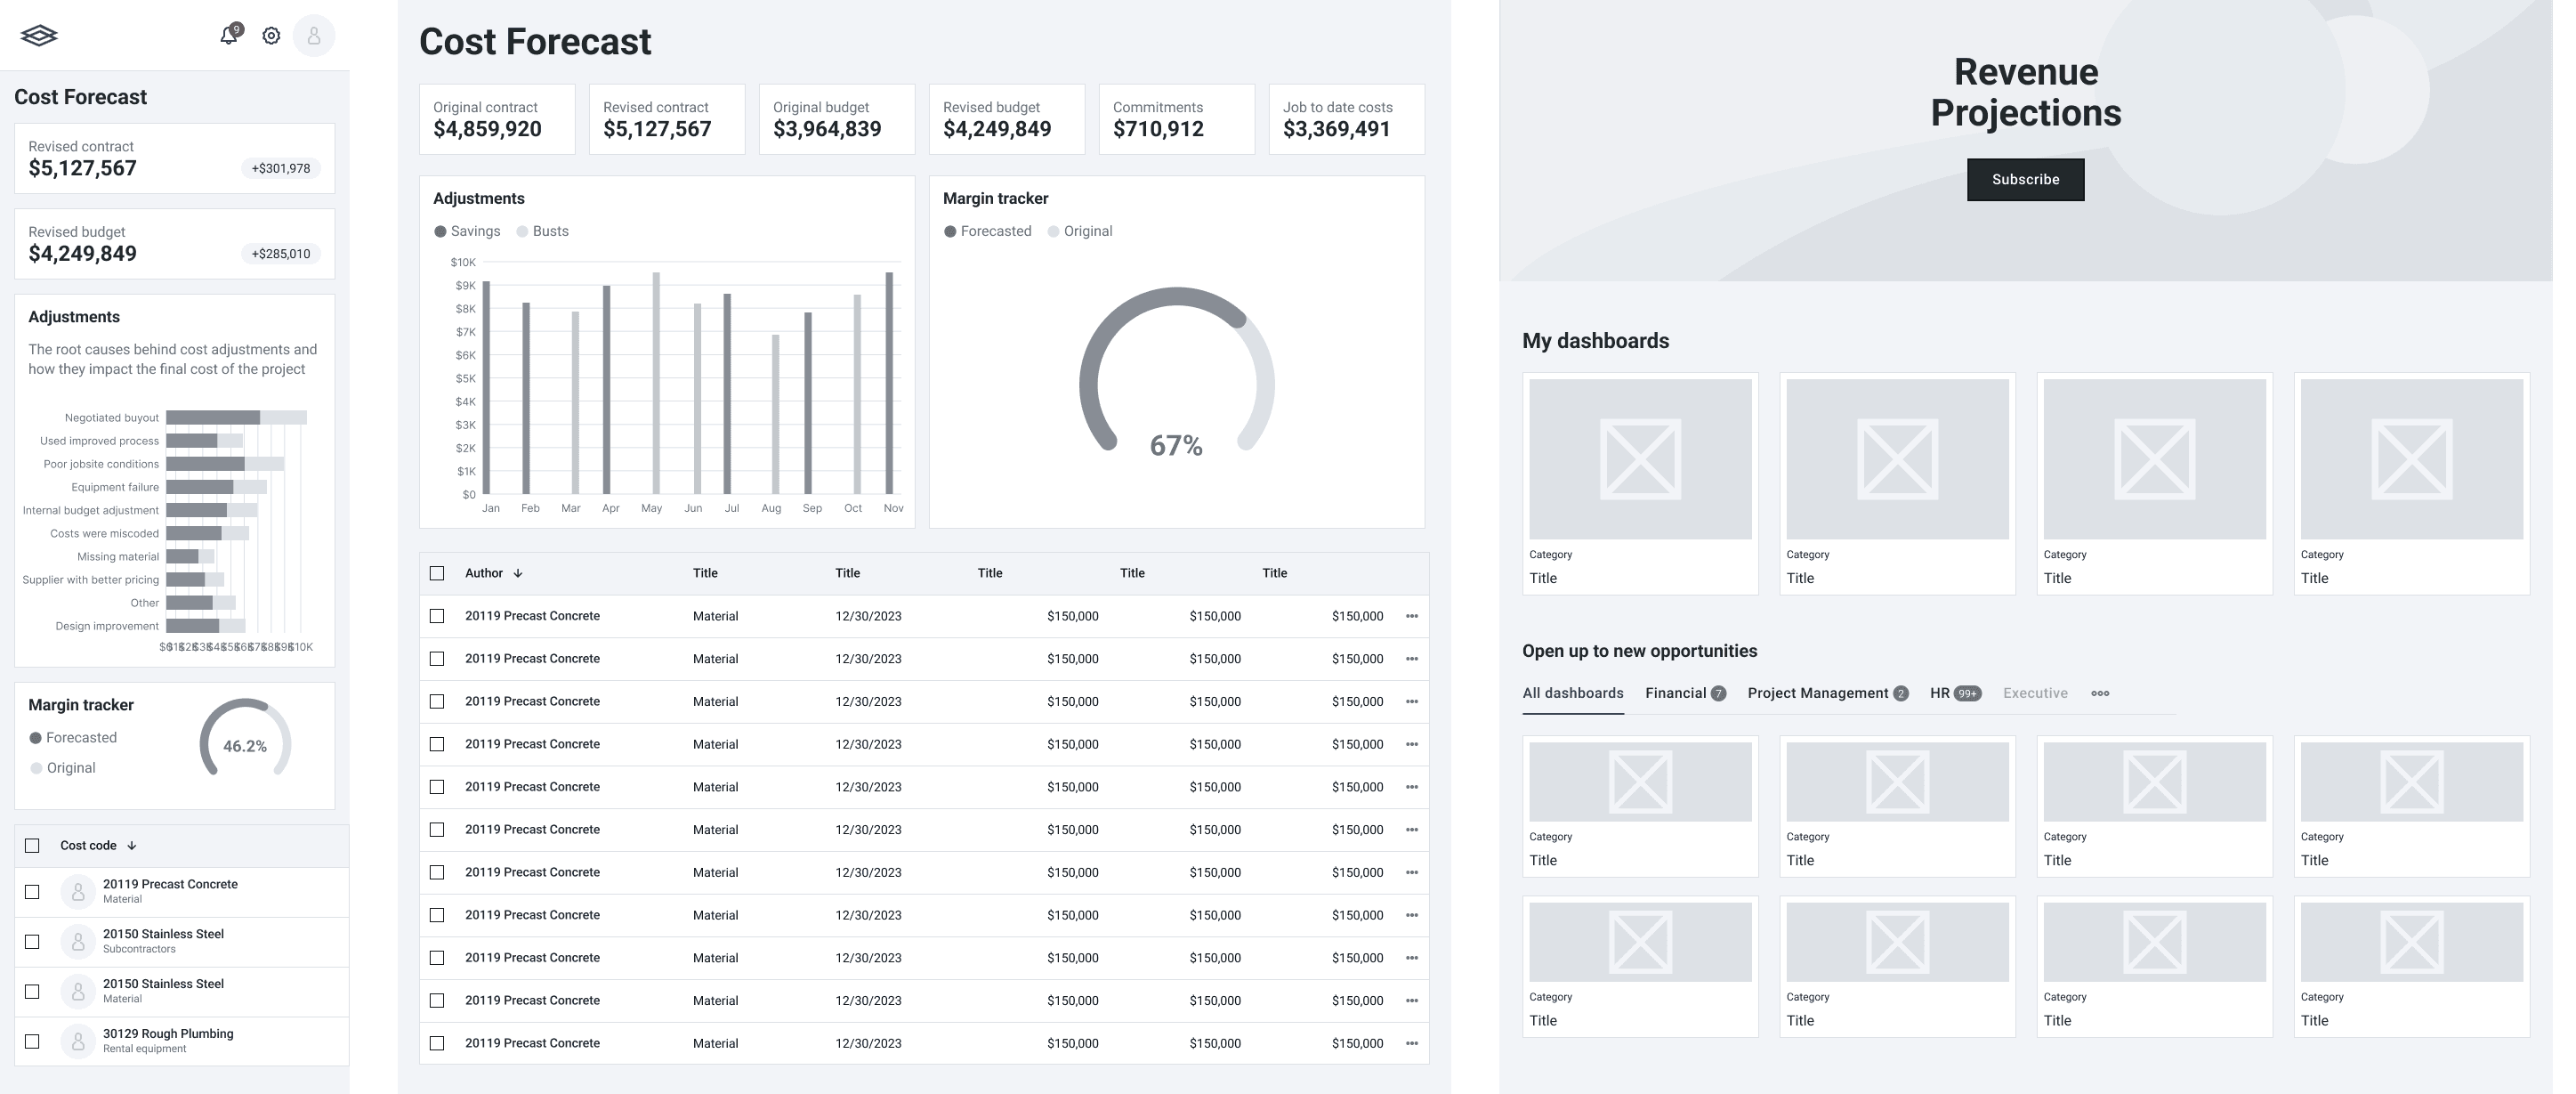Open first dashboard thumbnail under My dashboards
The width and height of the screenshot is (2576, 1094).
1640,459
